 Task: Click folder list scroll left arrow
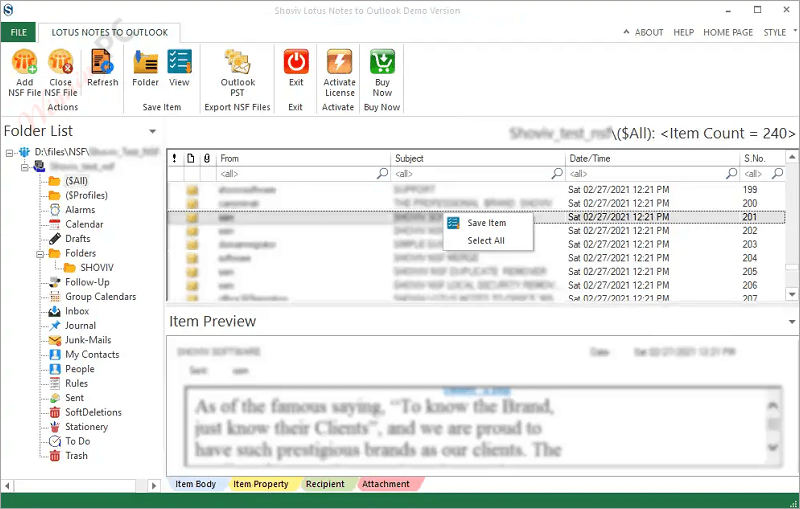[x=7, y=486]
